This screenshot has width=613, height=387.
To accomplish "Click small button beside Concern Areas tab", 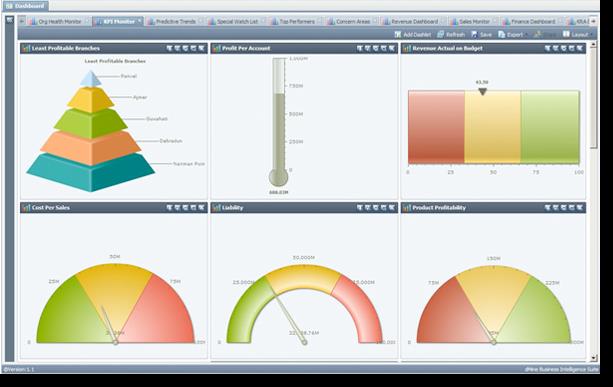I will 375,21.
